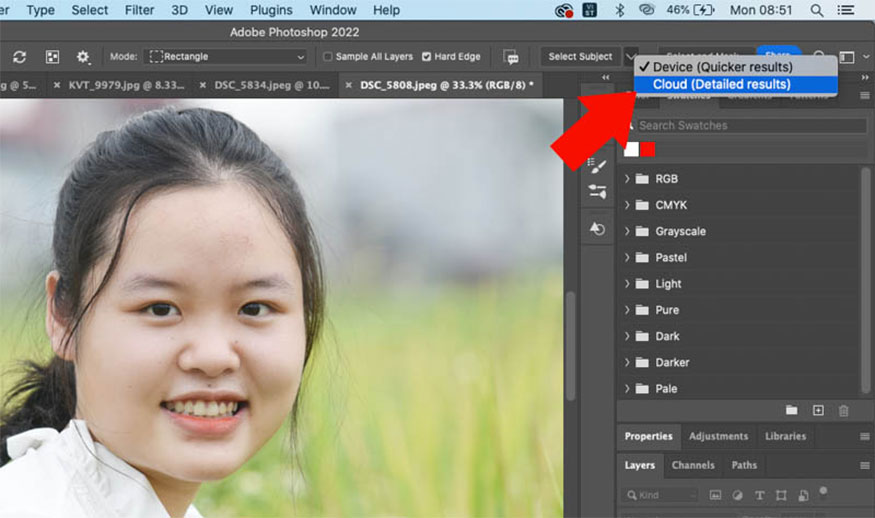Switch to the Channels tab
This screenshot has width=875, height=518.
tap(693, 465)
